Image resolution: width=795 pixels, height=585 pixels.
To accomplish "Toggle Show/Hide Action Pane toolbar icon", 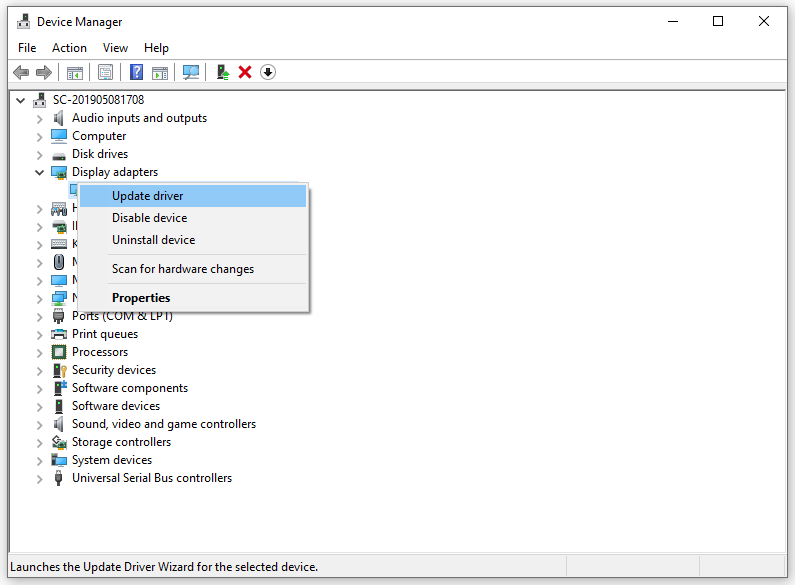I will pyautogui.click(x=160, y=72).
